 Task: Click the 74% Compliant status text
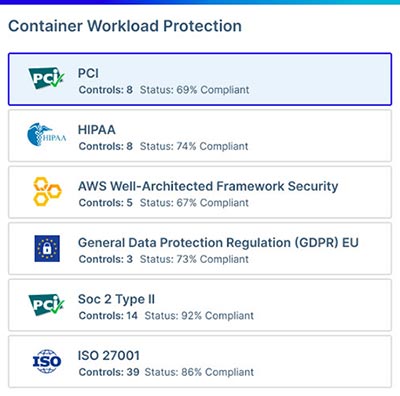tap(194, 146)
